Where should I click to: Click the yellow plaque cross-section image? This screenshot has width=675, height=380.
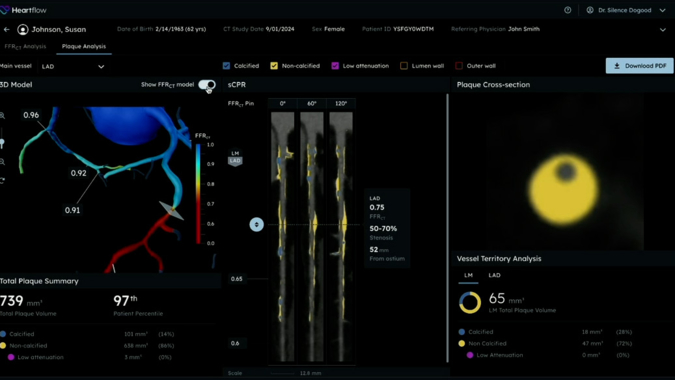tap(564, 189)
